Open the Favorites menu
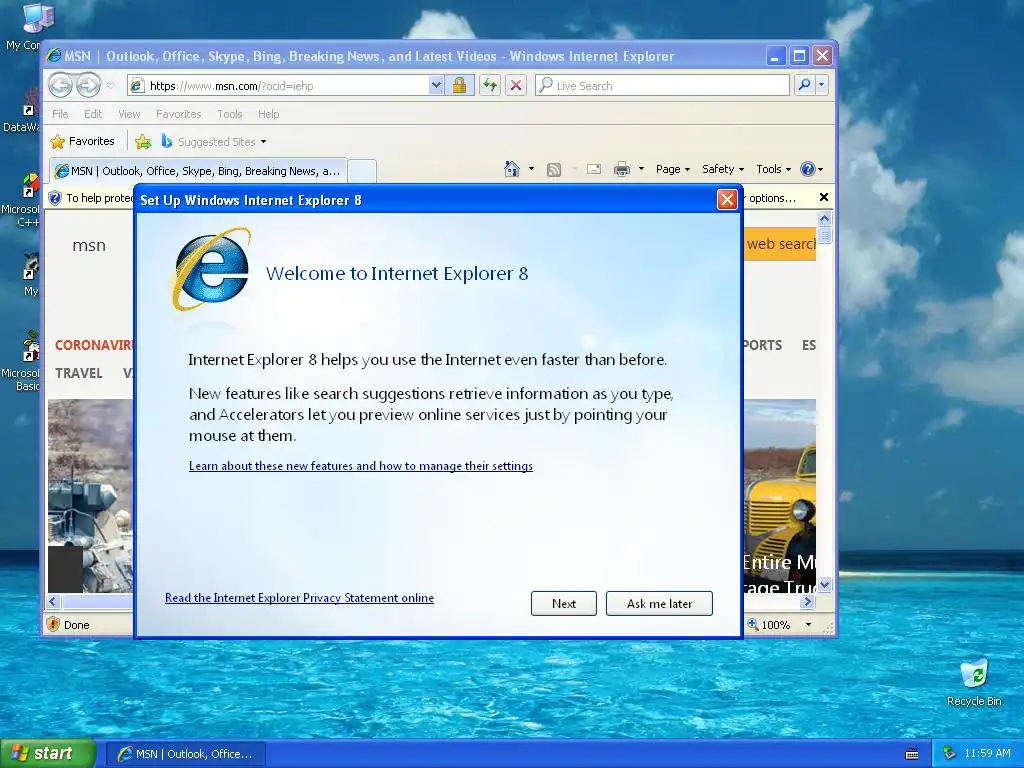This screenshot has width=1024, height=768. [x=178, y=114]
